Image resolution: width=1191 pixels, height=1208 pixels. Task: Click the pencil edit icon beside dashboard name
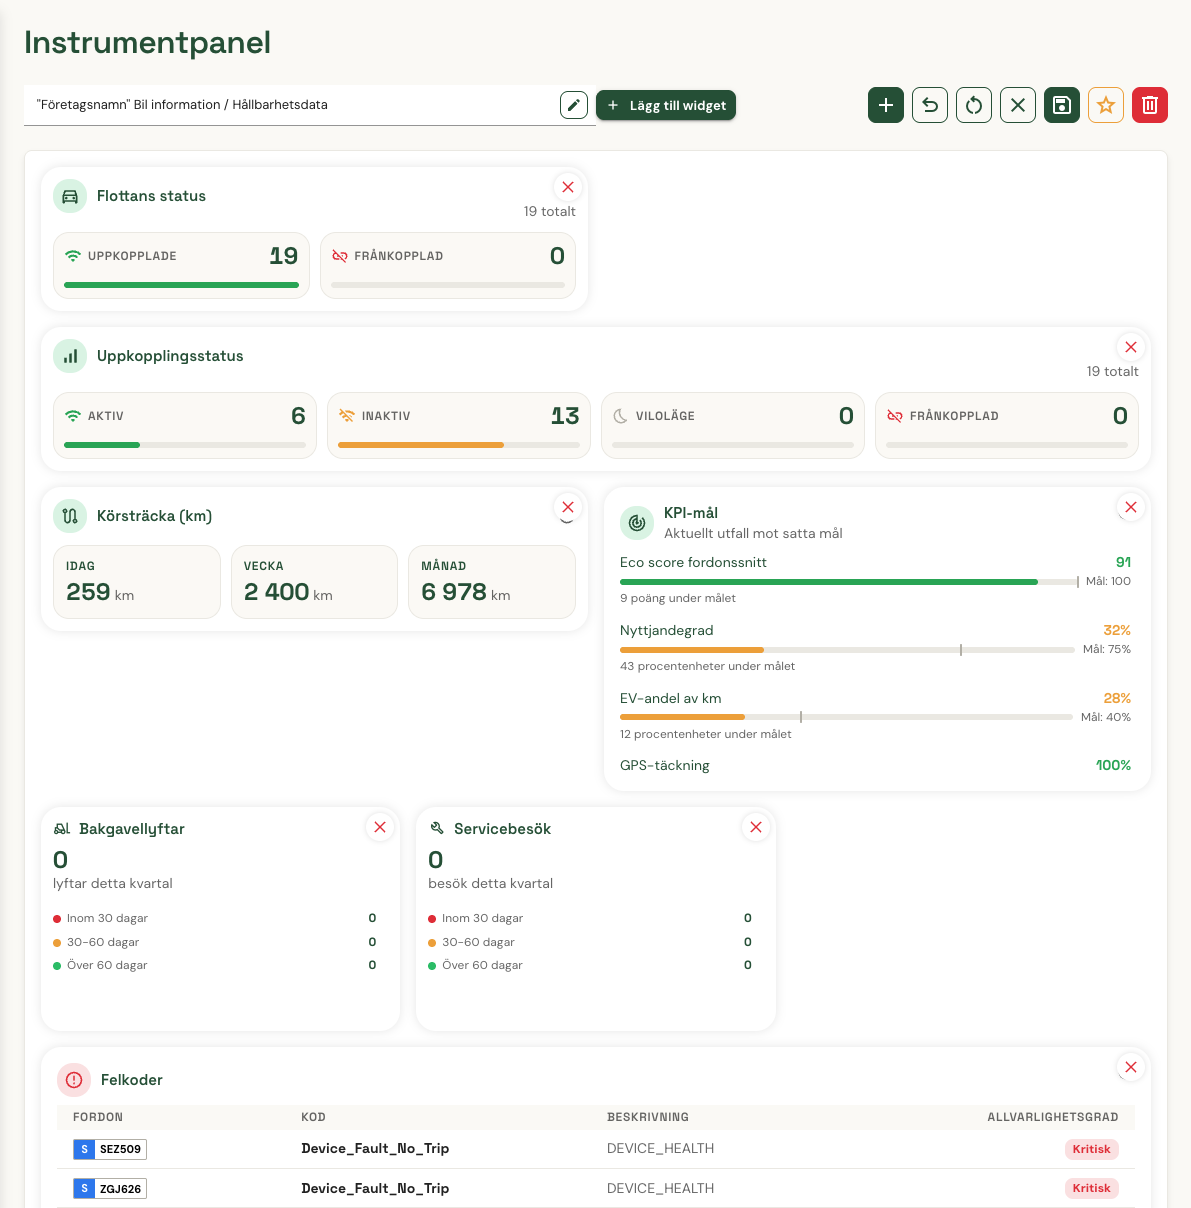click(x=574, y=105)
